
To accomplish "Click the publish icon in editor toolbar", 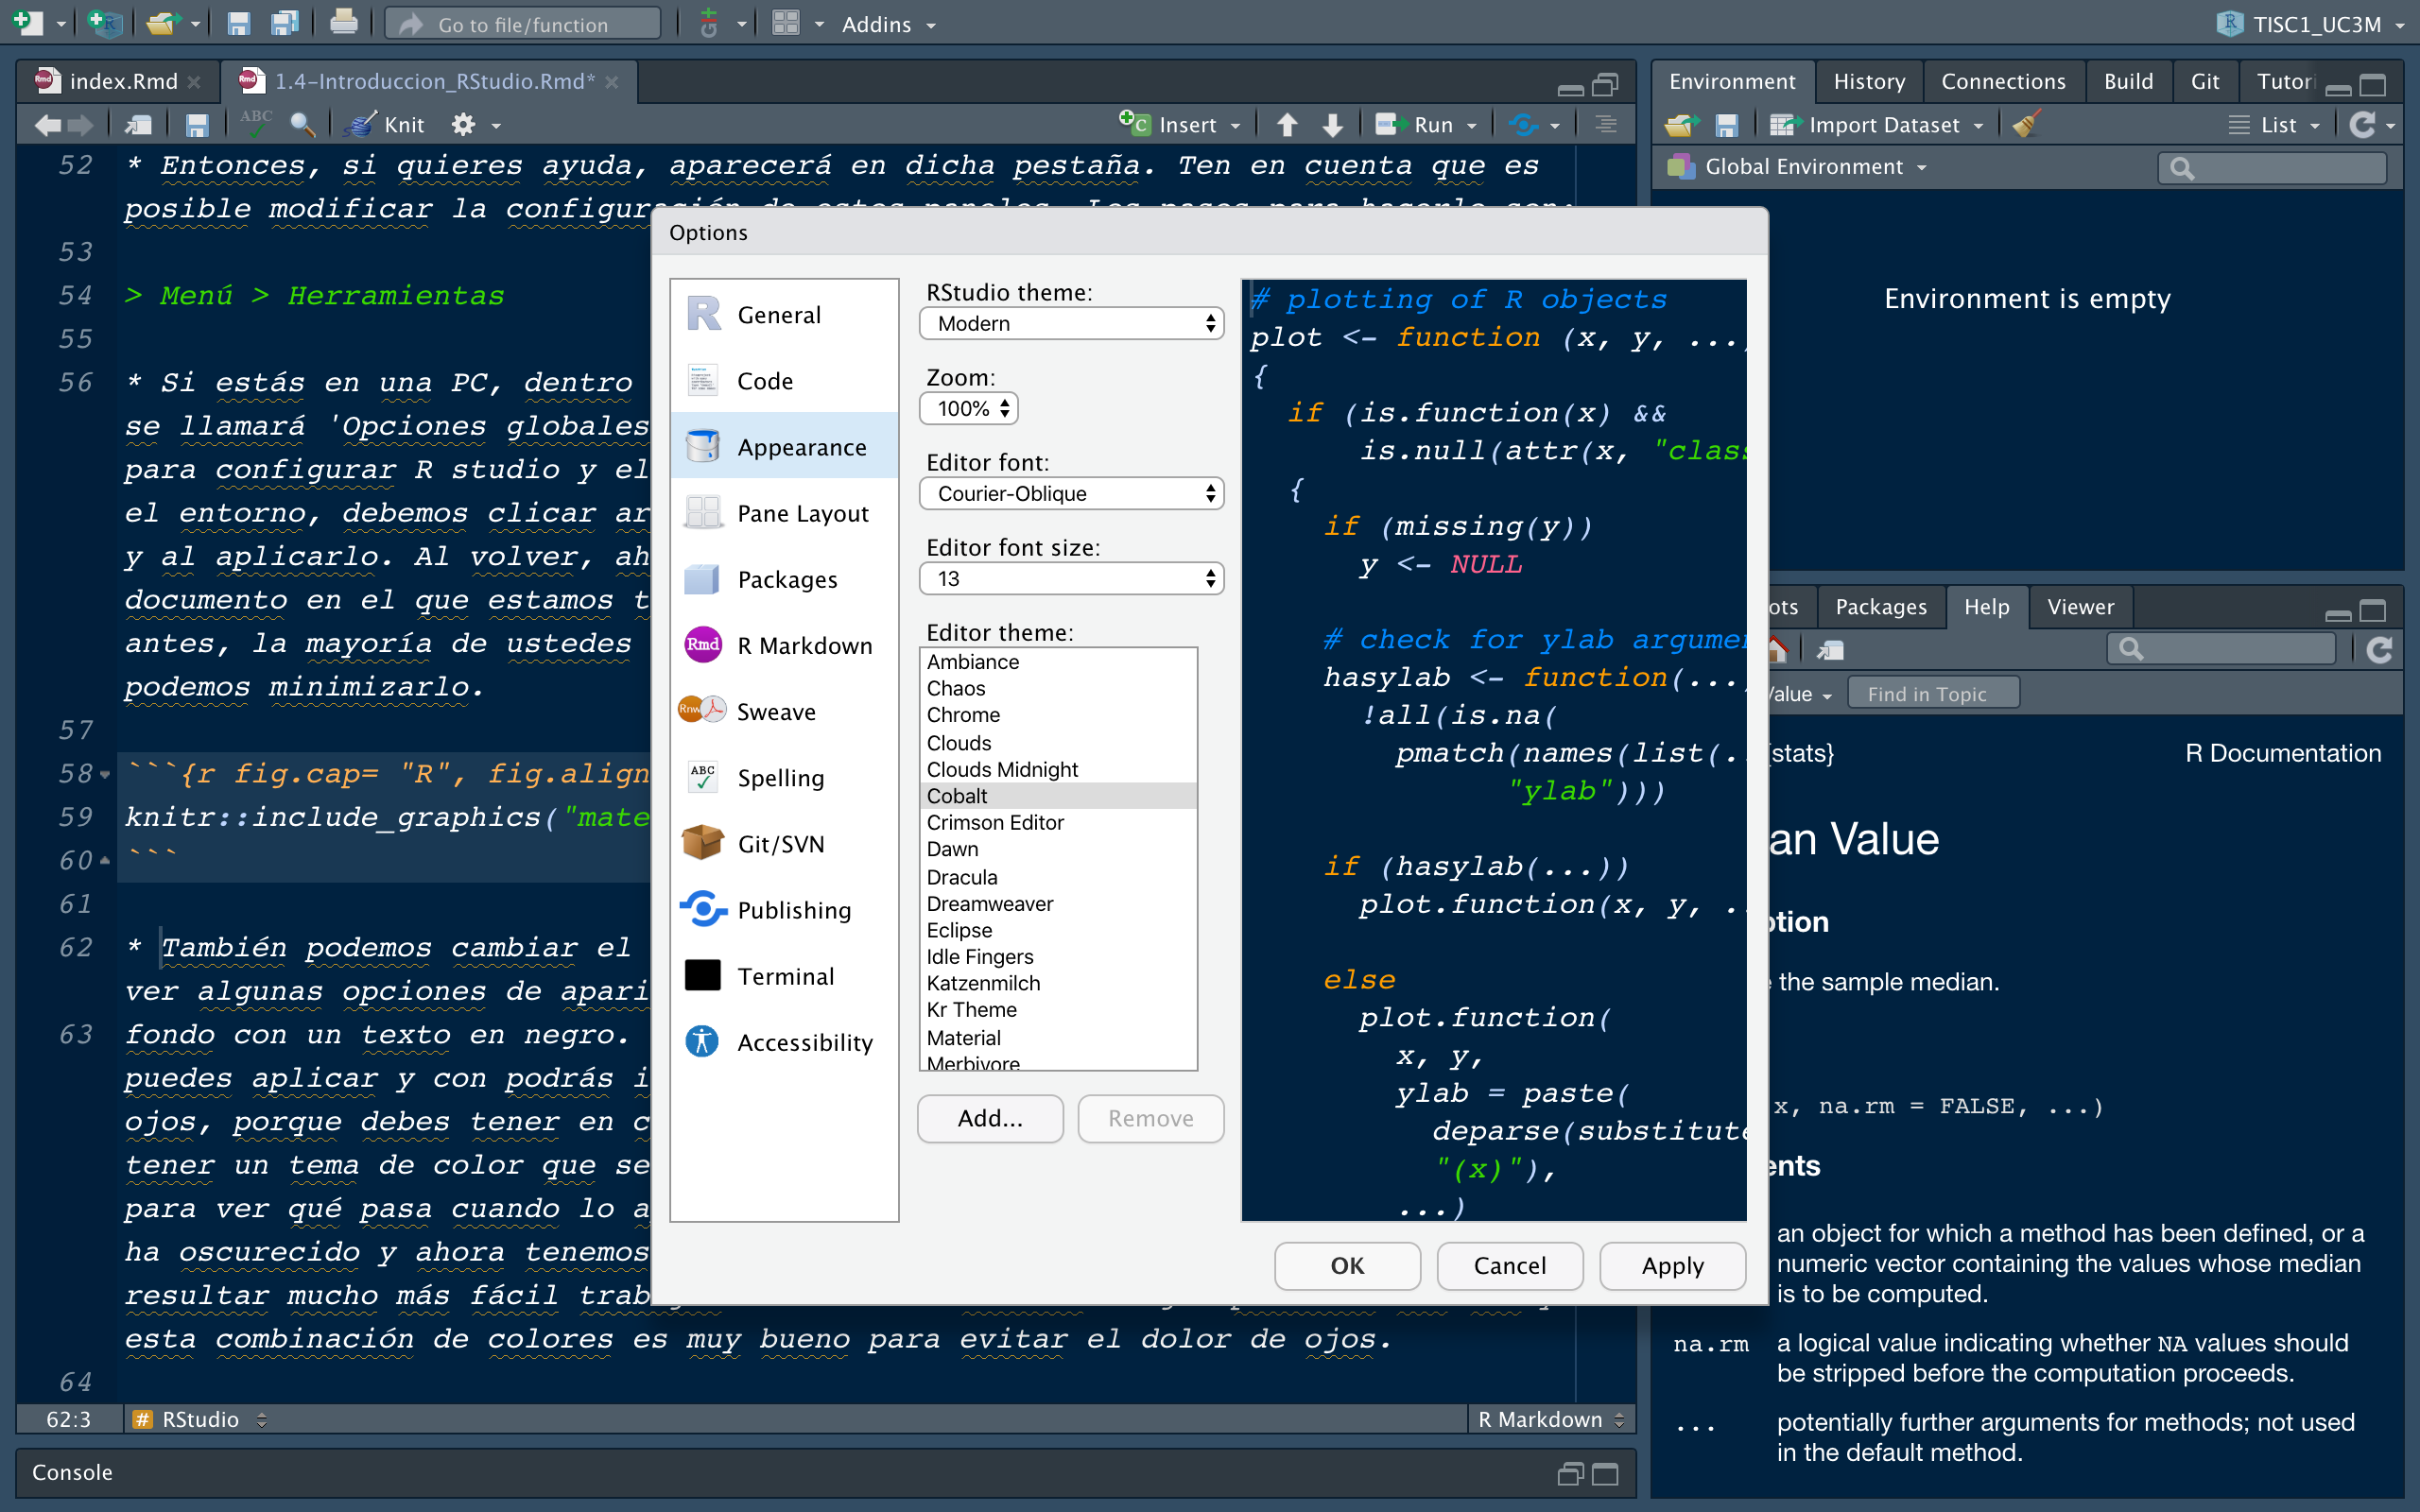I will tap(1523, 125).
